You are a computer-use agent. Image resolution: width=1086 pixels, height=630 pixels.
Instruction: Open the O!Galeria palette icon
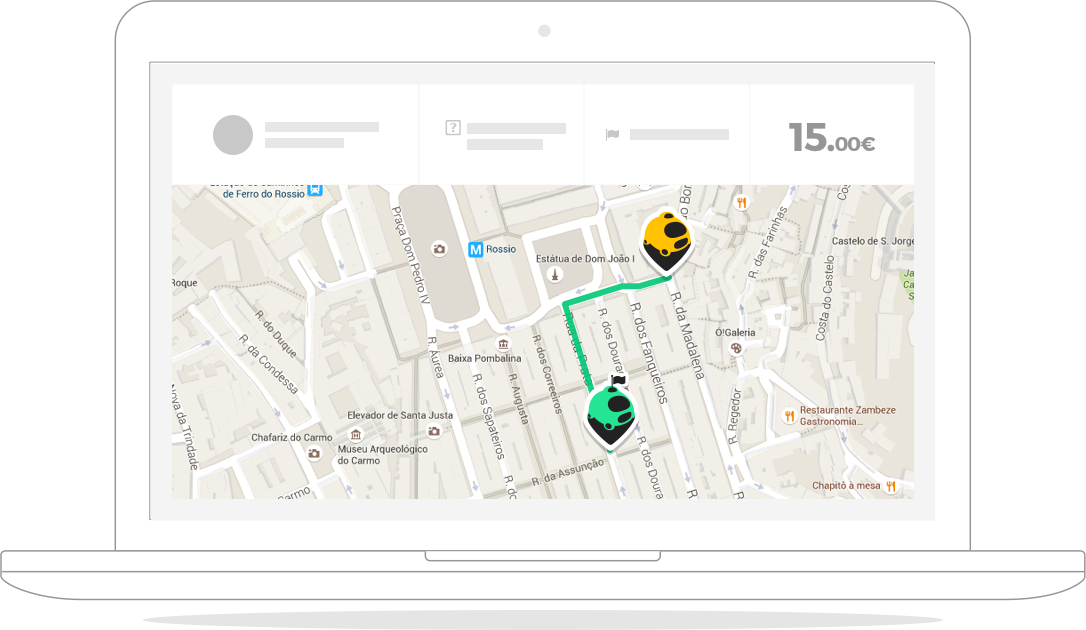click(737, 348)
